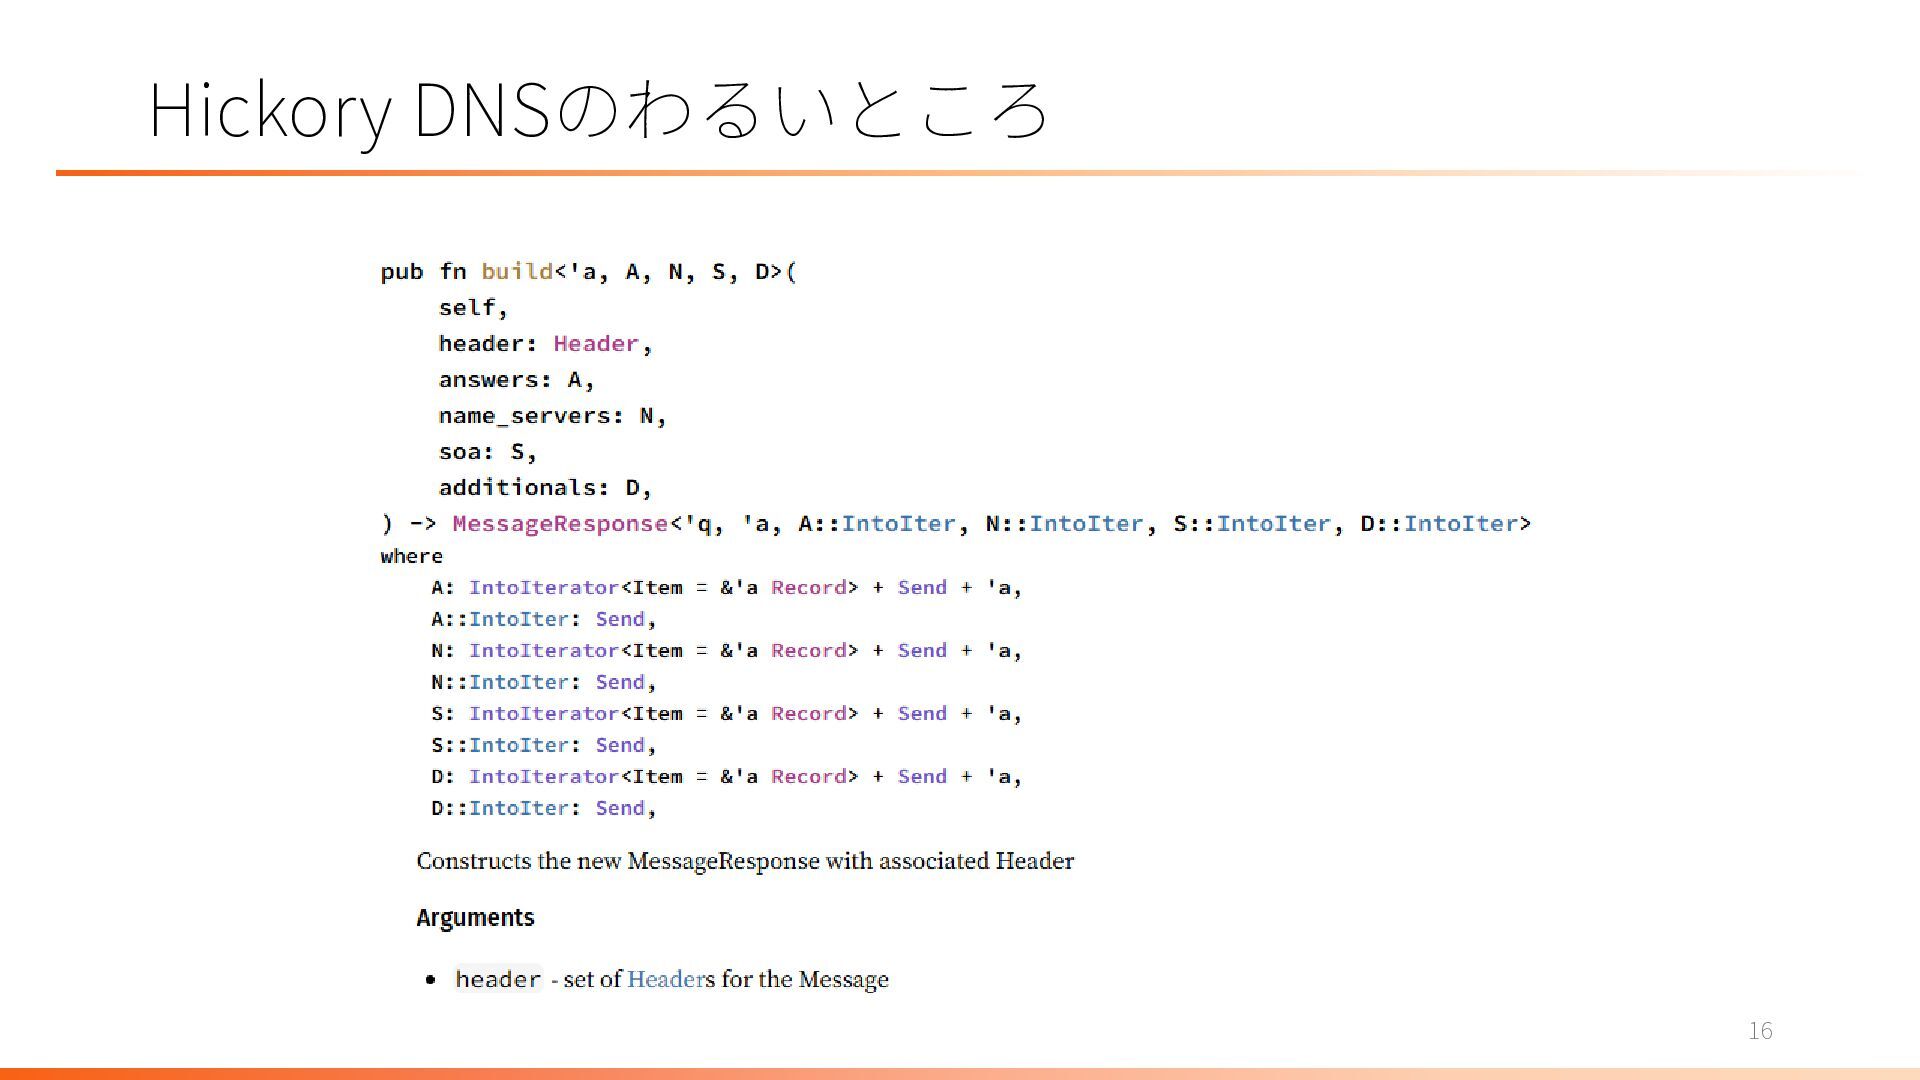Click IntoIterator trait on the N bound line
This screenshot has height=1080, width=1920.
543,651
